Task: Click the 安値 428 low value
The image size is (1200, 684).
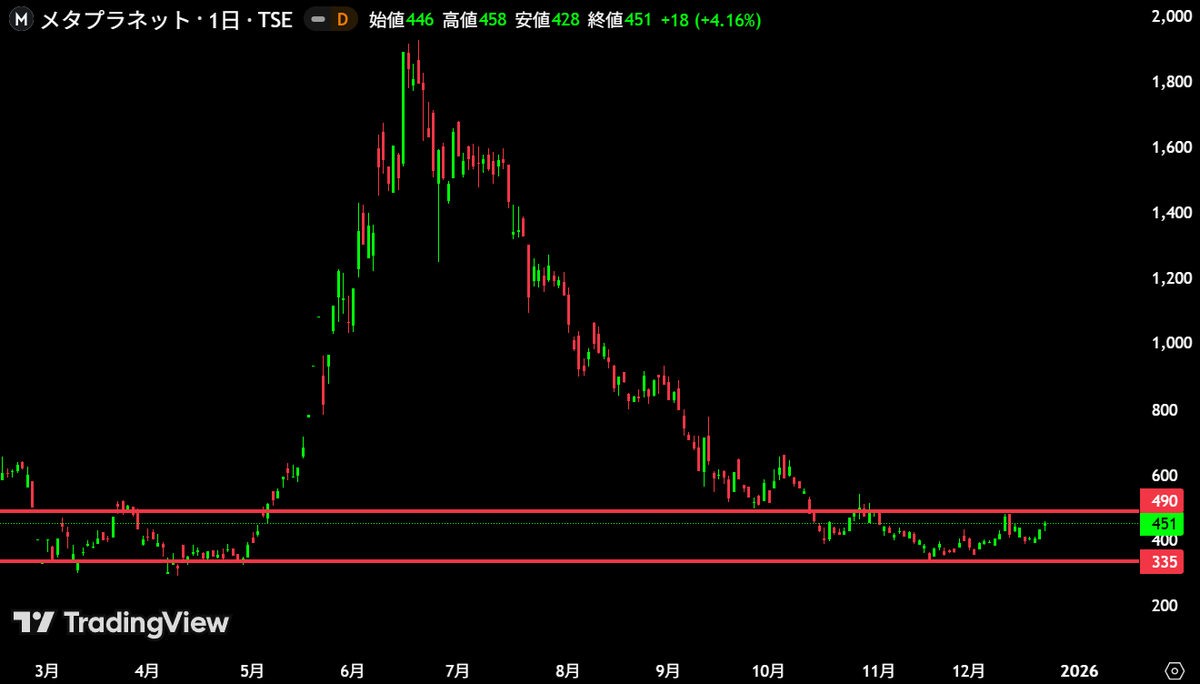Action: point(547,19)
